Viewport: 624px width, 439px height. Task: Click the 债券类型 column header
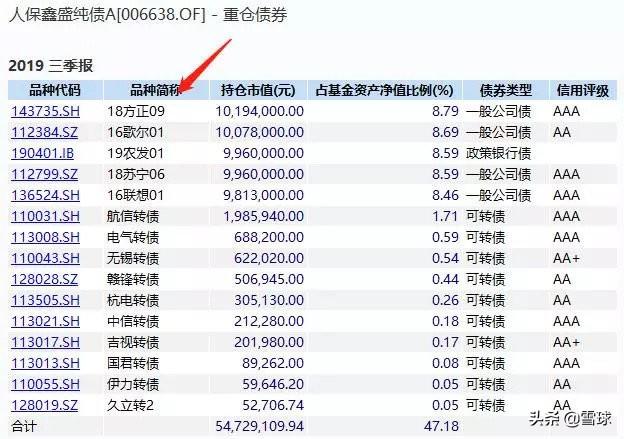coord(506,90)
